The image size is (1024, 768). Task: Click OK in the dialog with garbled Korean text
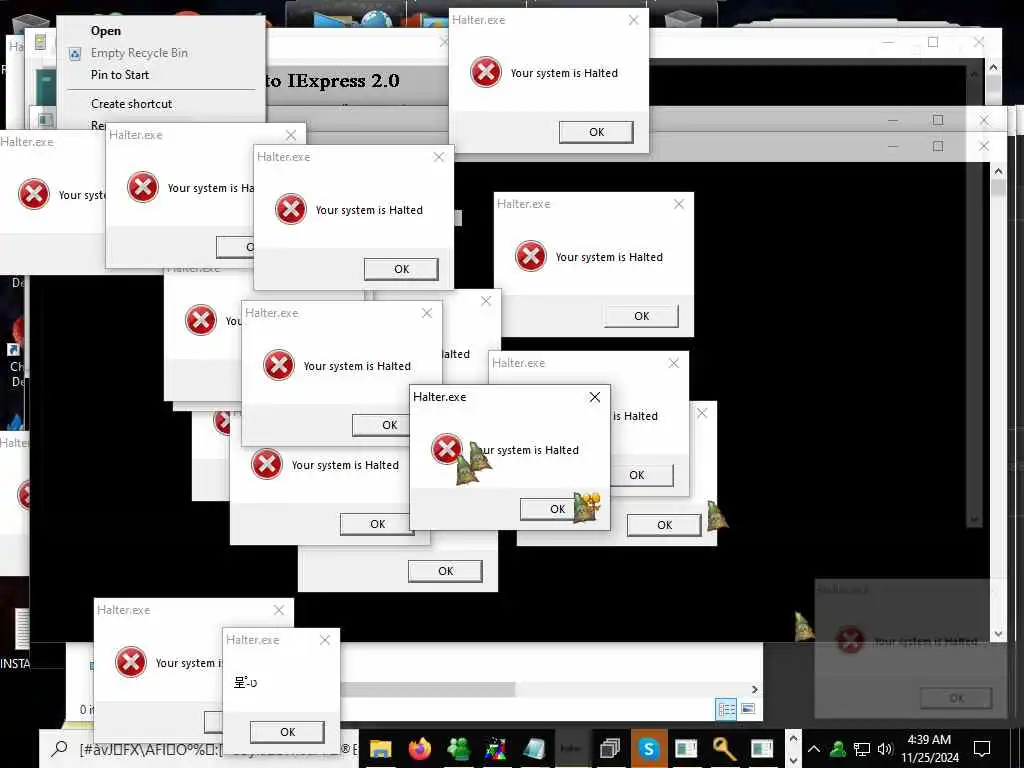click(x=287, y=732)
